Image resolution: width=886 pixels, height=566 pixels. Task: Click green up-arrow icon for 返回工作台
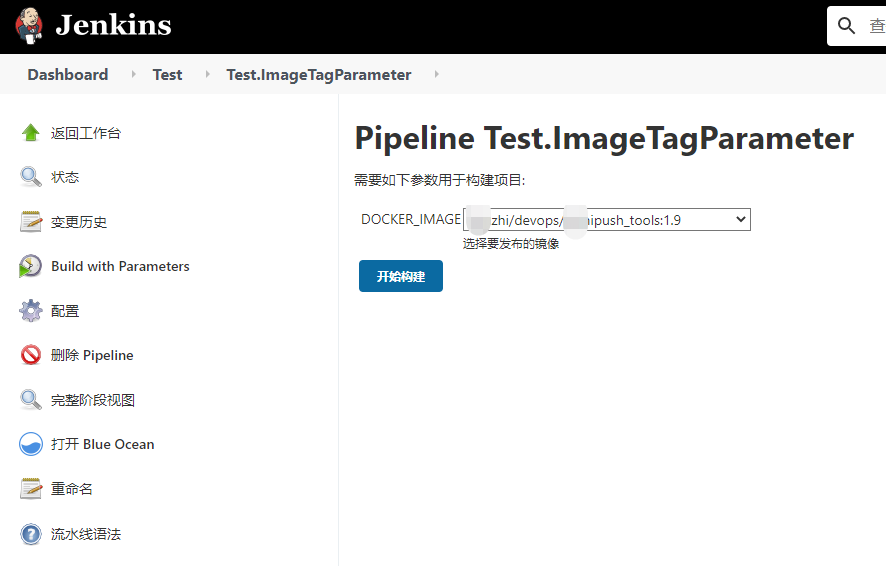pos(31,133)
